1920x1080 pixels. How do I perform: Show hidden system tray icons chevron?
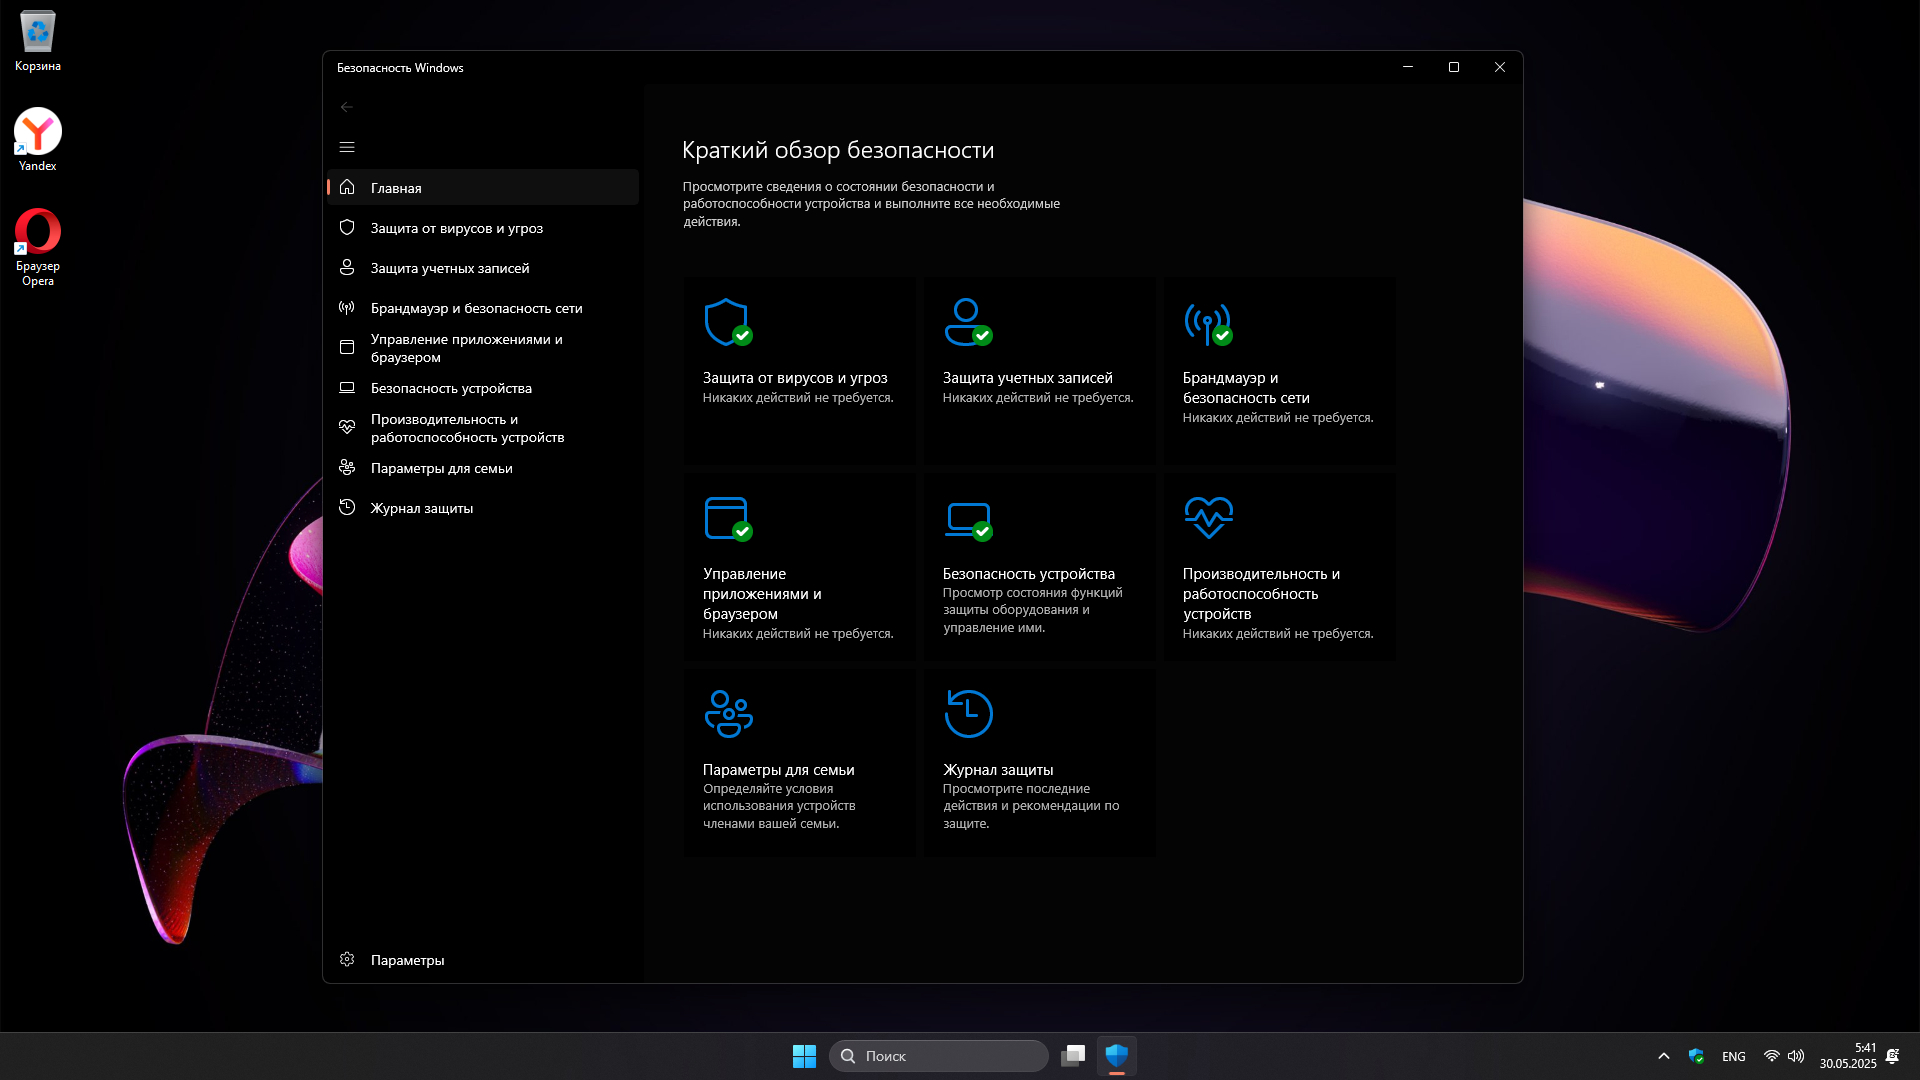tap(1664, 1056)
